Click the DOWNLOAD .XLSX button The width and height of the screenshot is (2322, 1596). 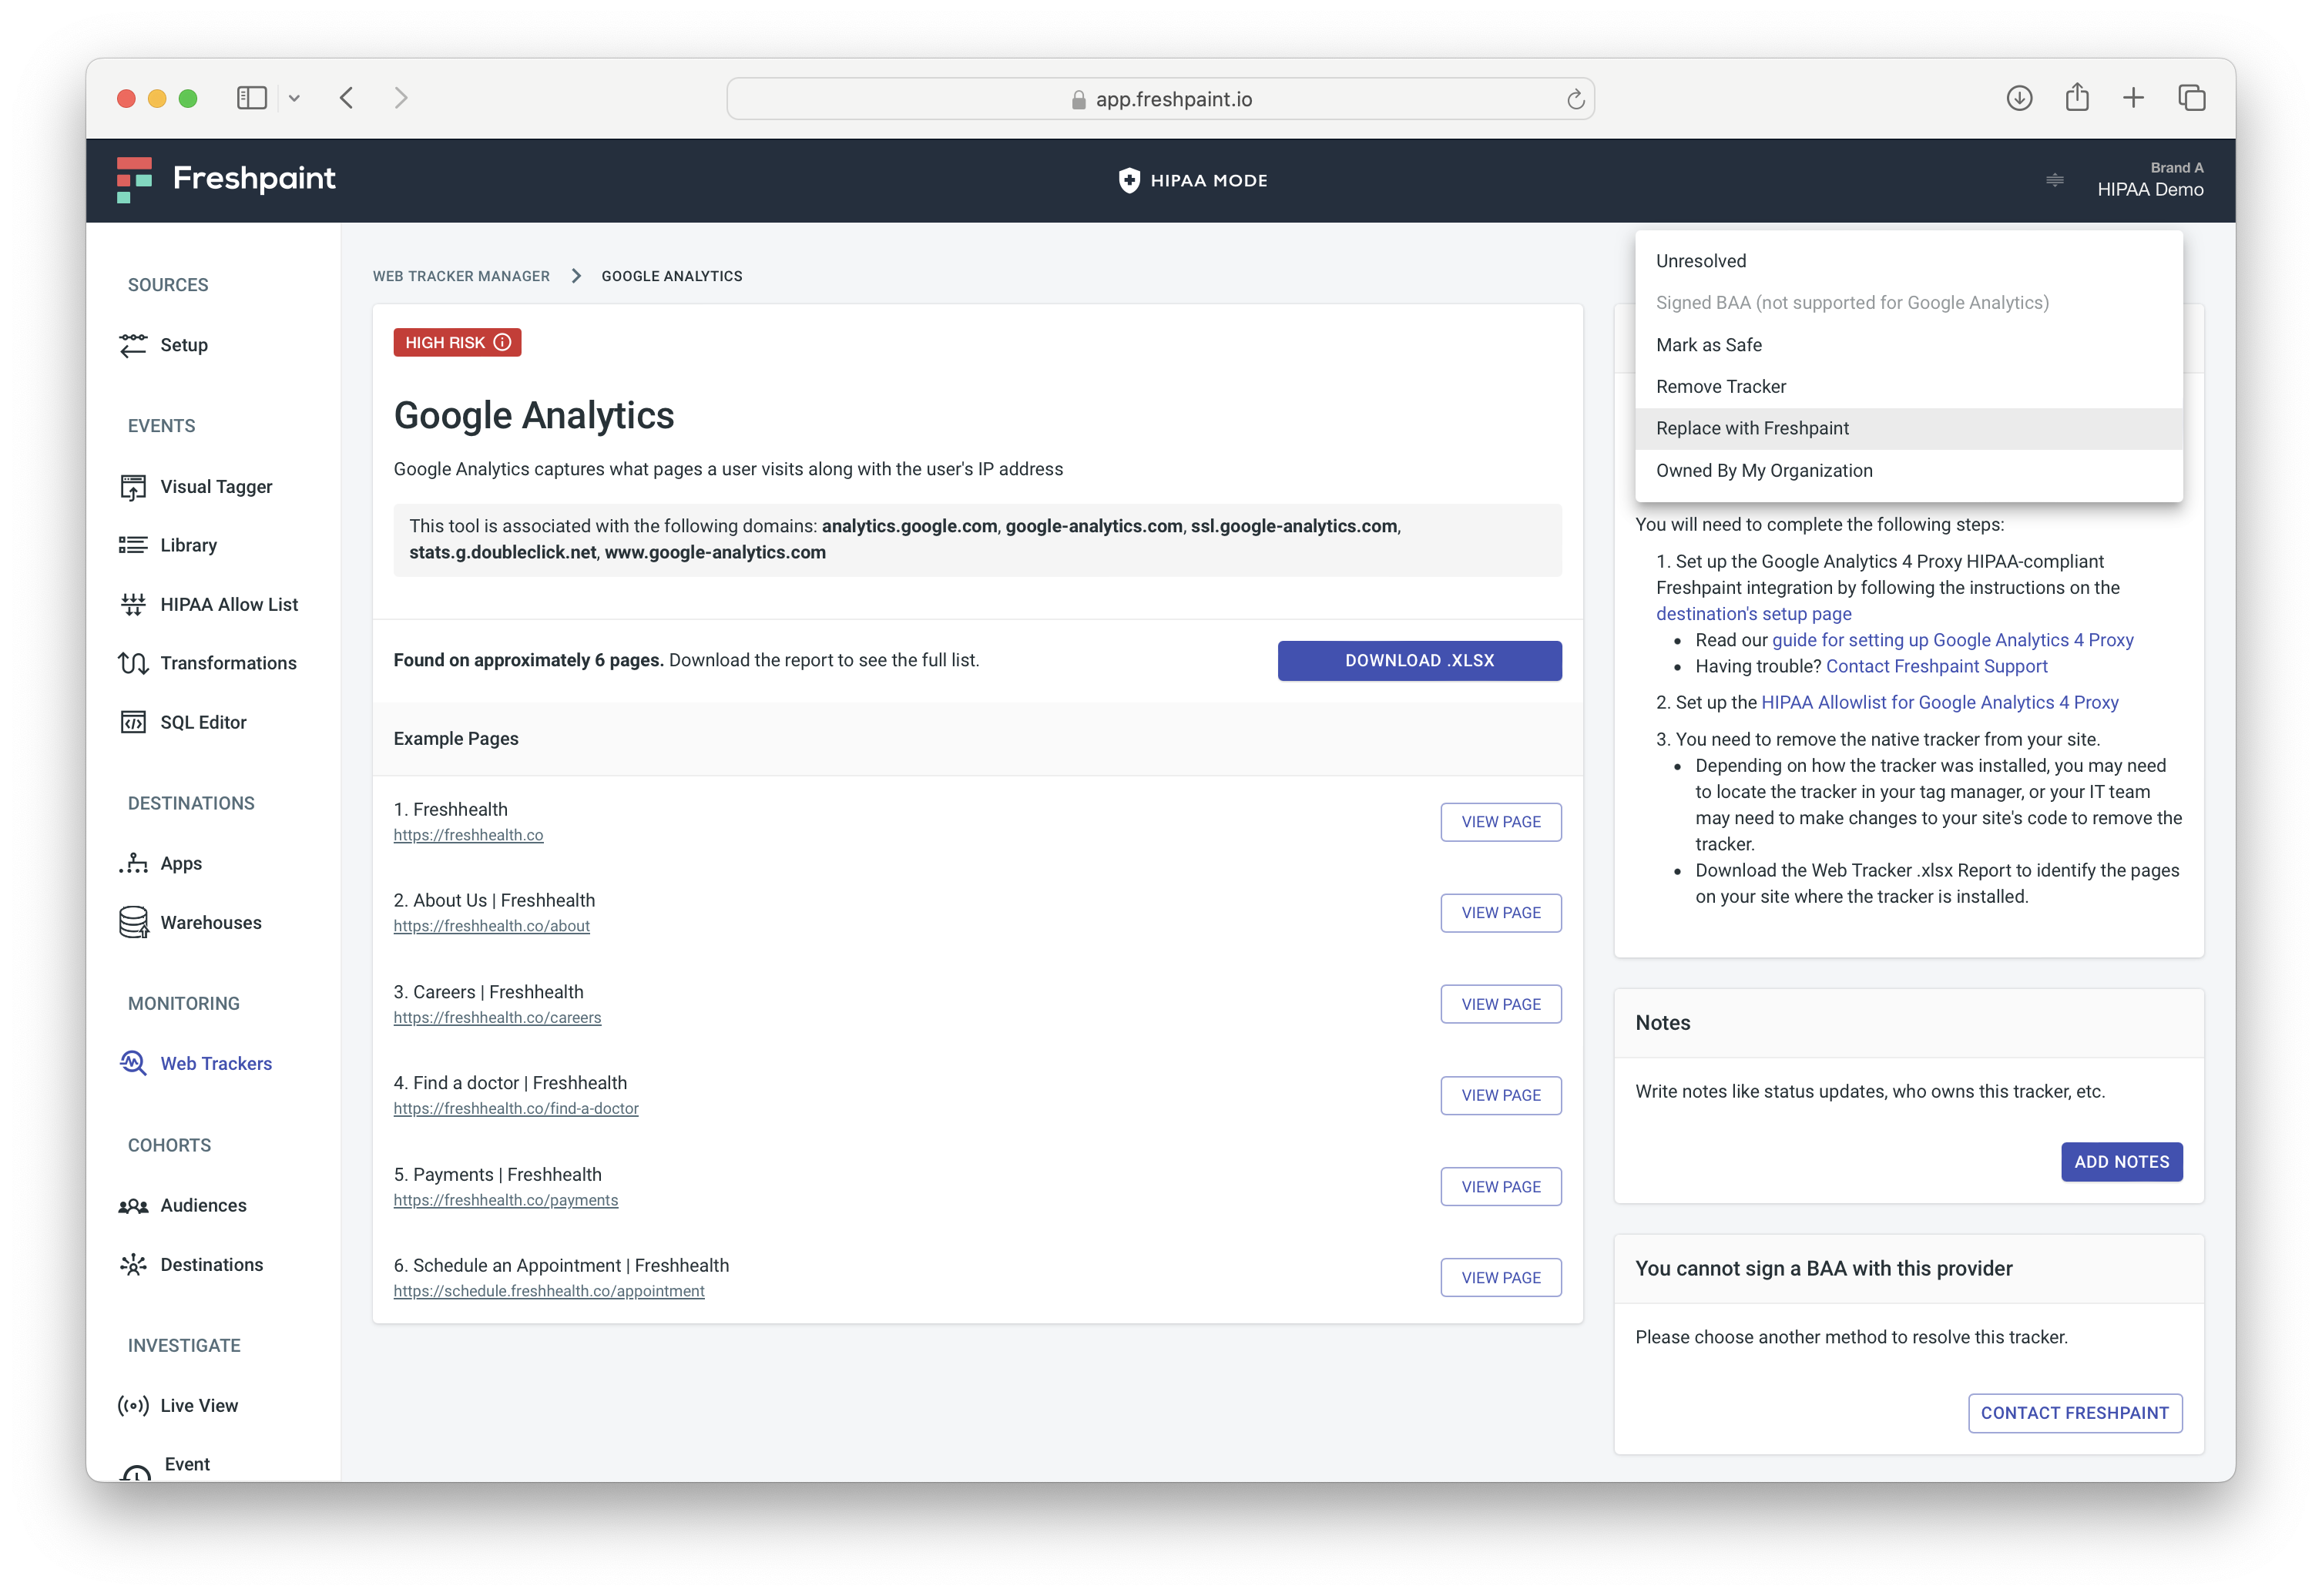pos(1418,660)
